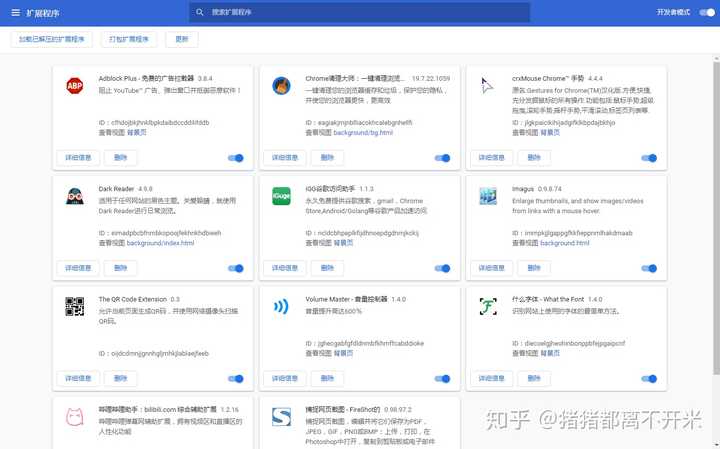Turn off the Dark Reader toggle
Viewport: 720px width, 449px height.
[x=236, y=268]
